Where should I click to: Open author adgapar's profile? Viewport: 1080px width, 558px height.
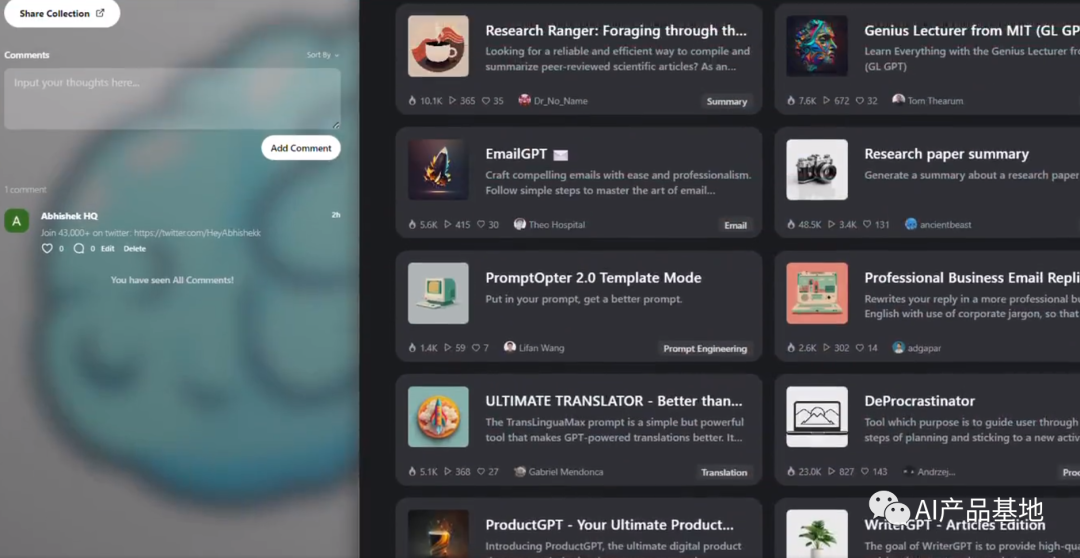tap(917, 348)
